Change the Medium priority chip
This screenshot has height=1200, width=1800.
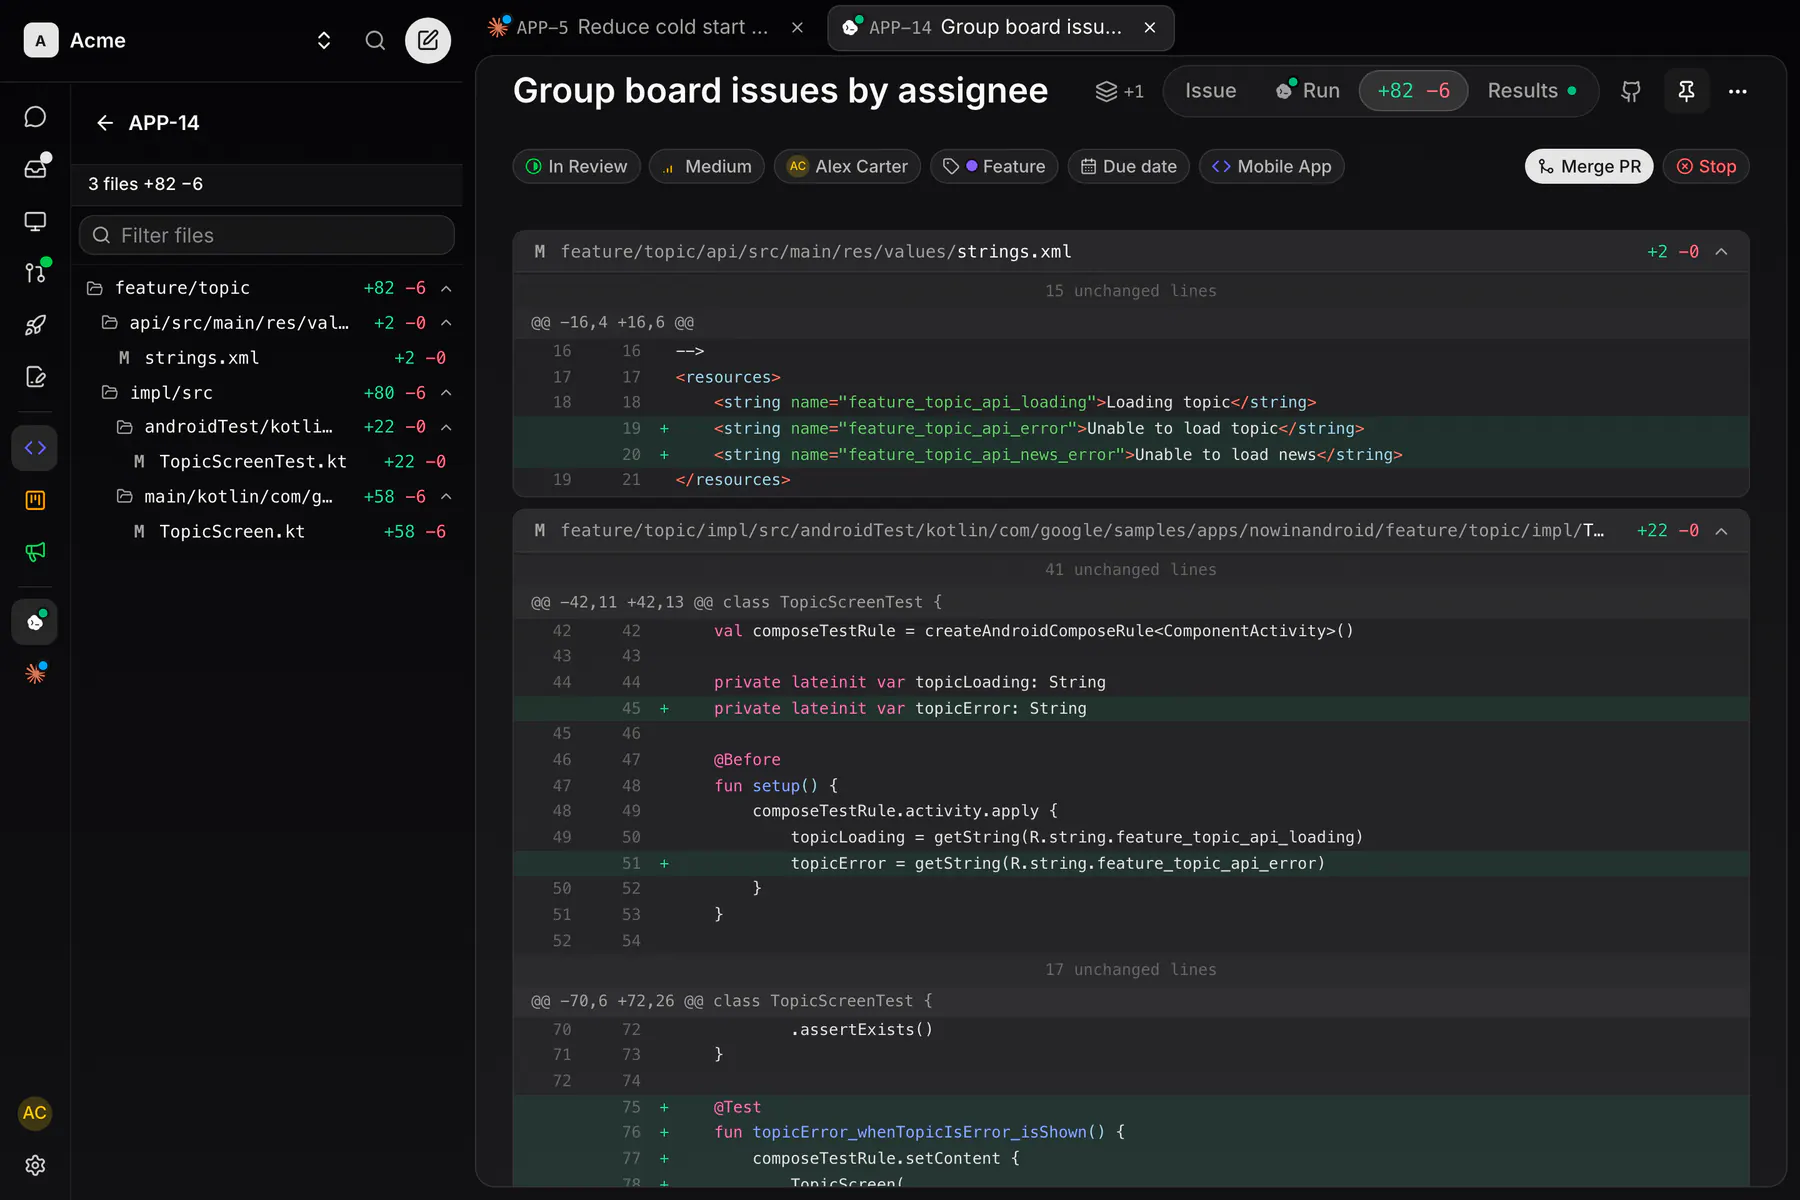click(707, 166)
